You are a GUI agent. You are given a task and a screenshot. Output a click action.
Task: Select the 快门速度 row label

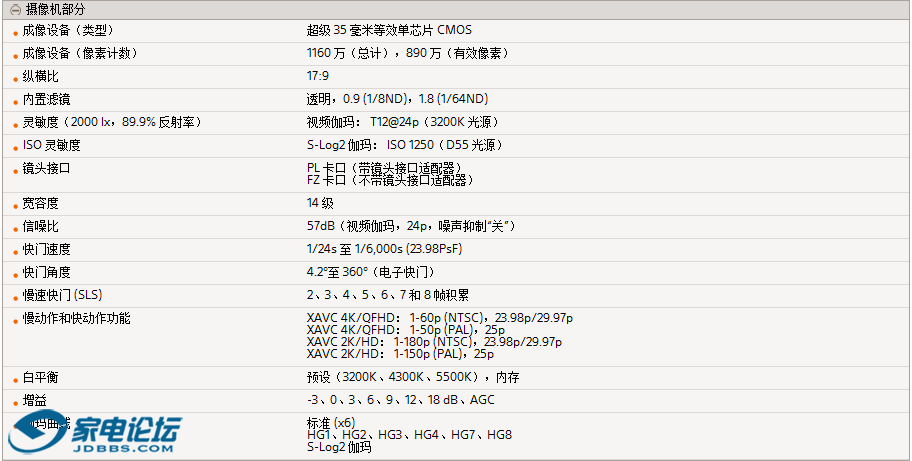pyautogui.click(x=47, y=249)
